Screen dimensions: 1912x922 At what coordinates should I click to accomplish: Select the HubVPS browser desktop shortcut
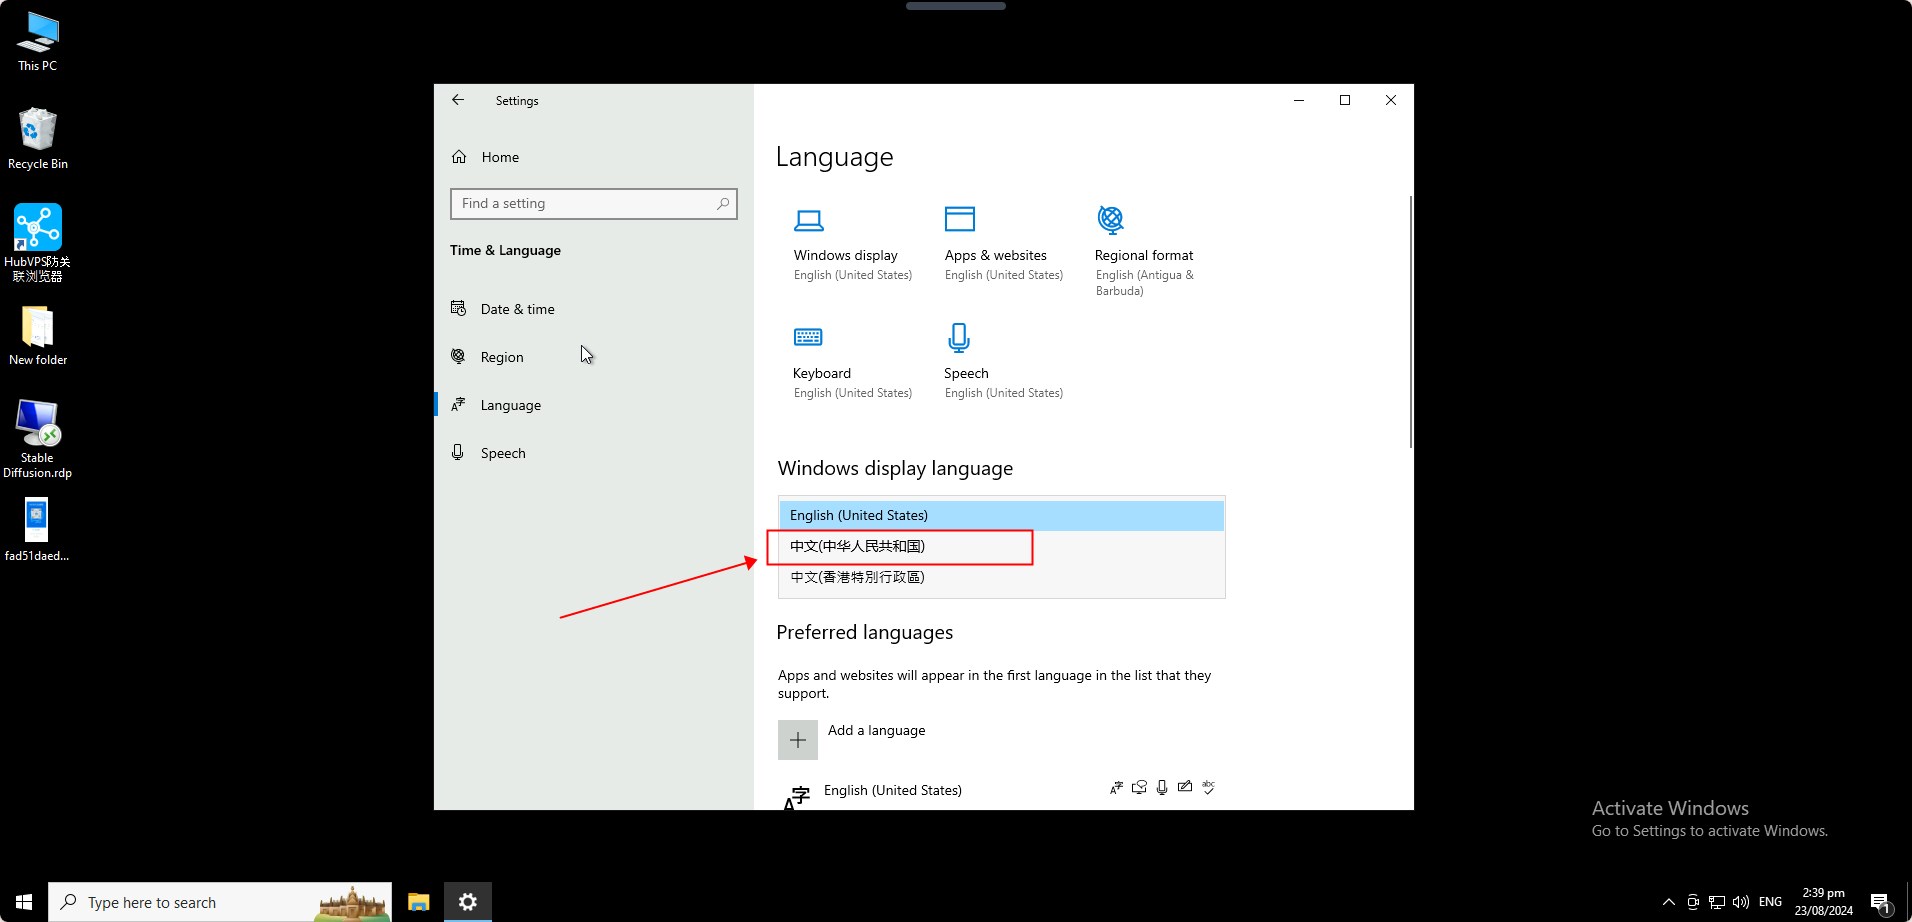coord(38,243)
